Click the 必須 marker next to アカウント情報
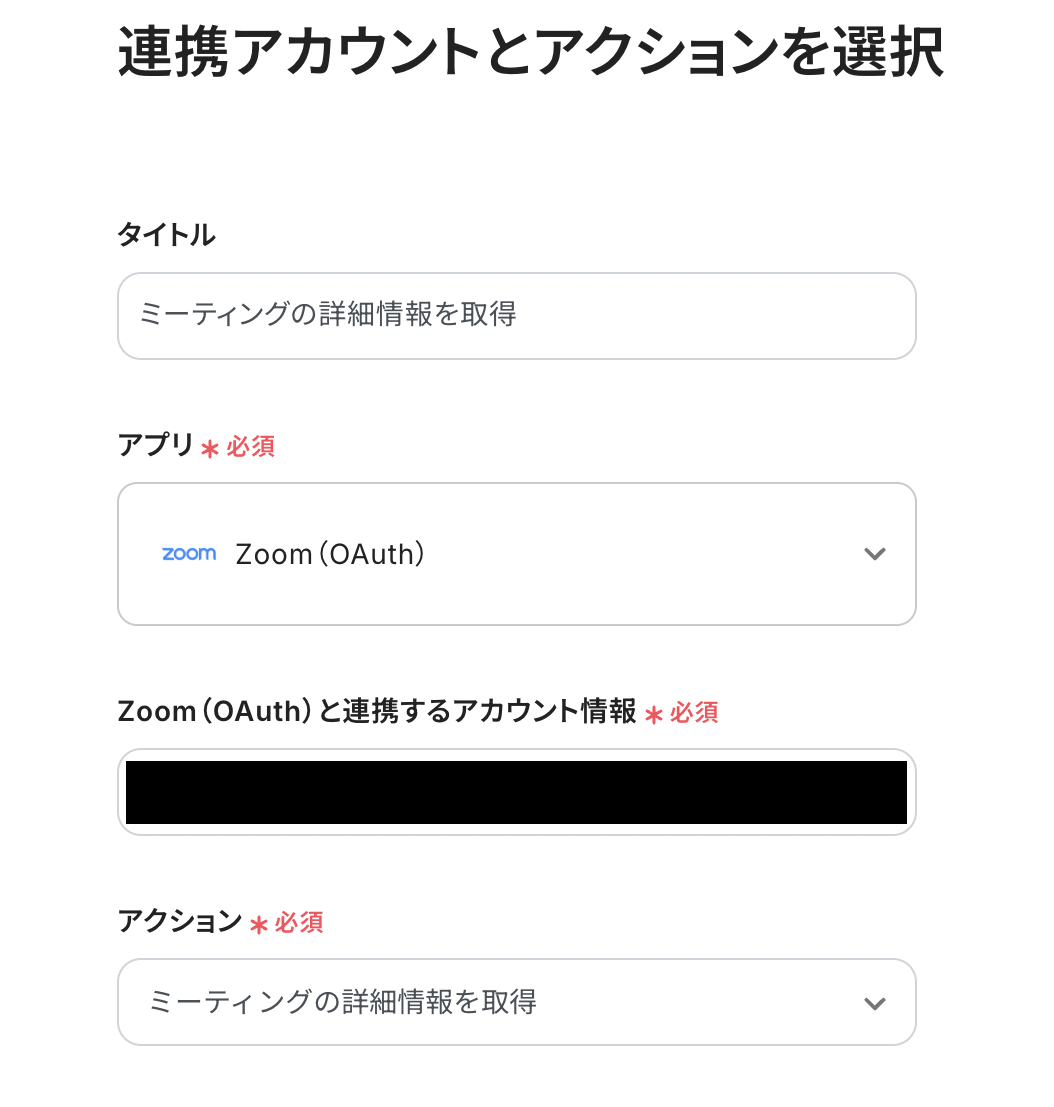The height and width of the screenshot is (1107, 1054). point(694,713)
